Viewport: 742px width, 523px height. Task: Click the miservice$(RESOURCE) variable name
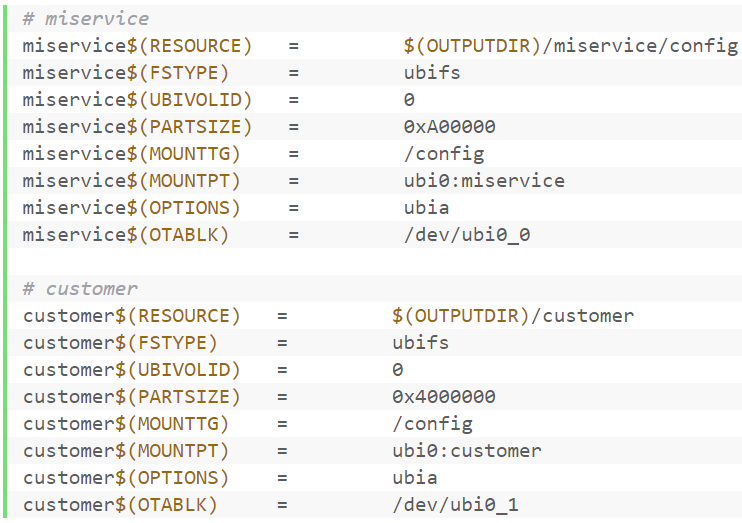point(137,46)
